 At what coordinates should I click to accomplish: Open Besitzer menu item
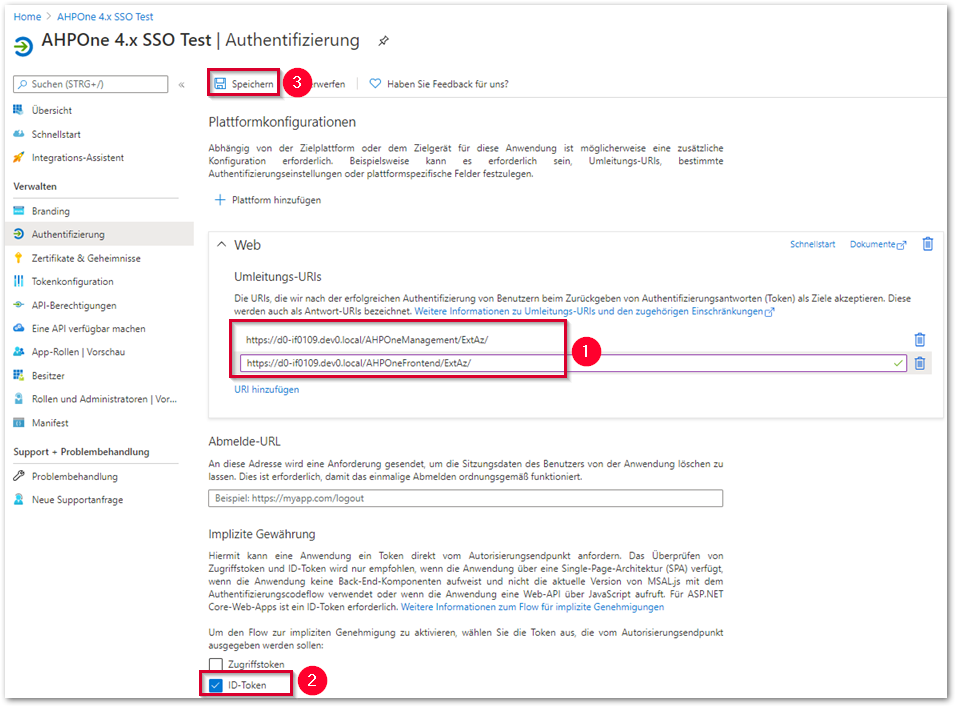pos(48,375)
